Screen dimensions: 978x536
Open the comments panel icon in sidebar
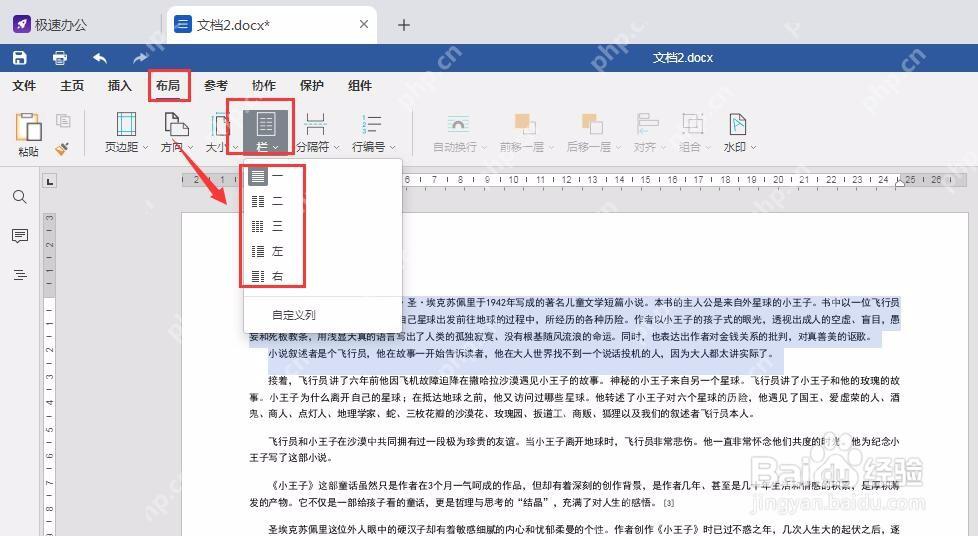tap(20, 236)
